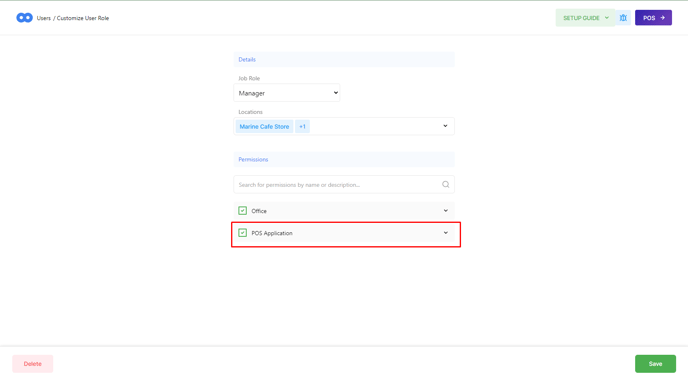Viewport: 688px width, 381px height.
Task: Click the search magnifier icon in permissions
Action: pyautogui.click(x=445, y=185)
